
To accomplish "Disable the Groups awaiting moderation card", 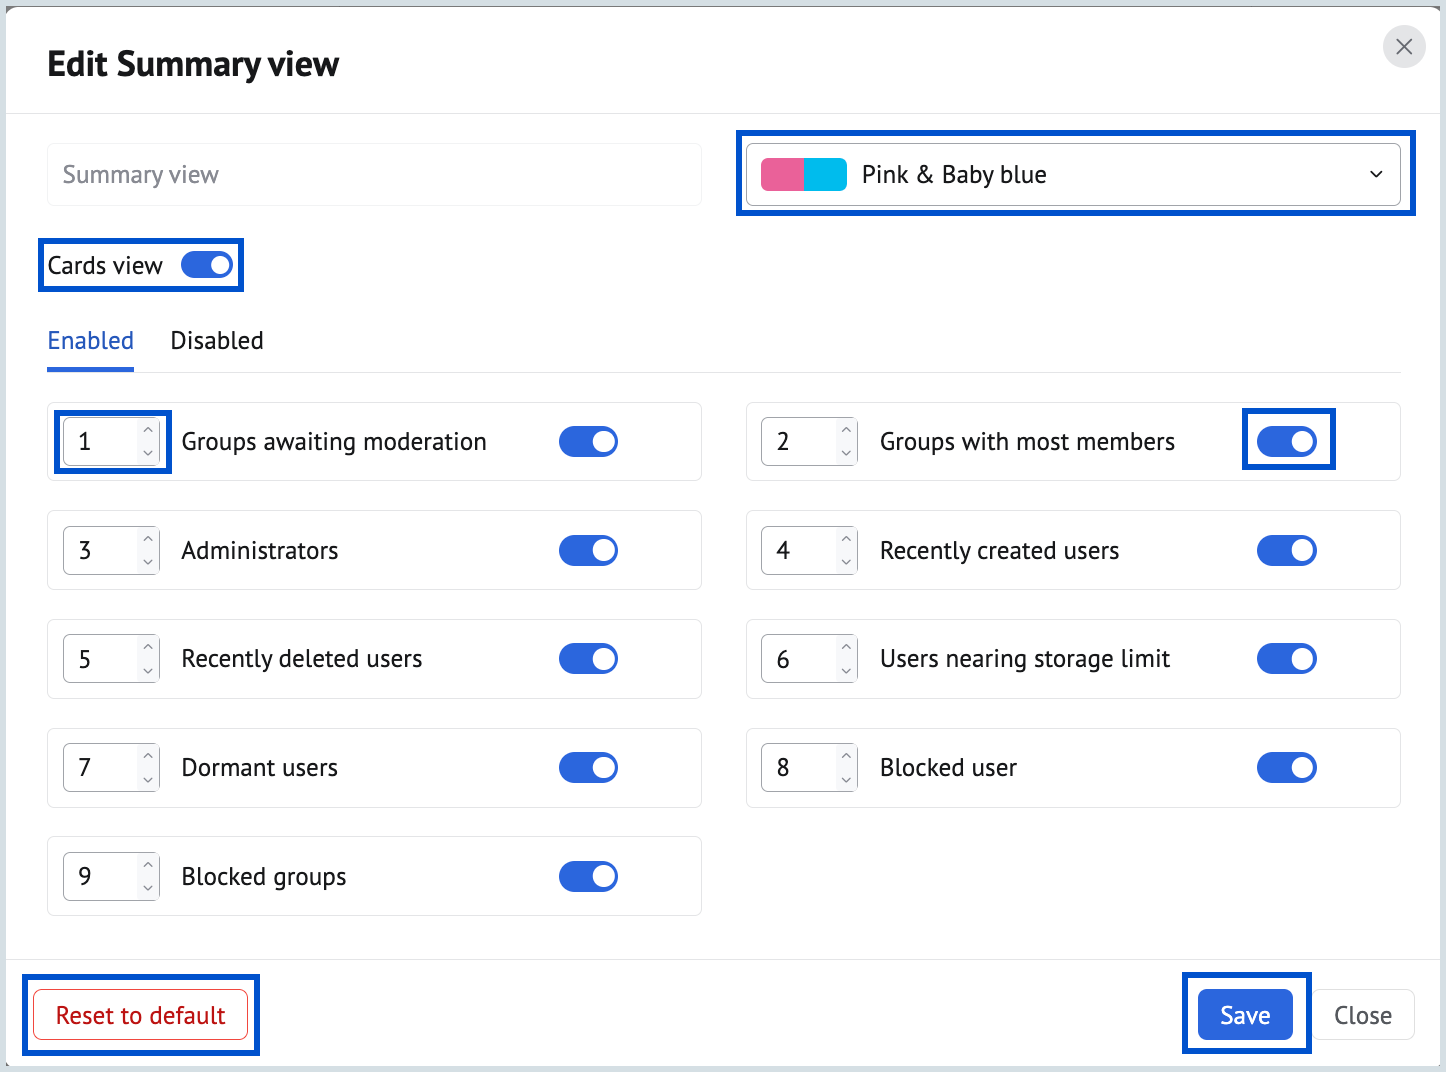I will 588,441.
